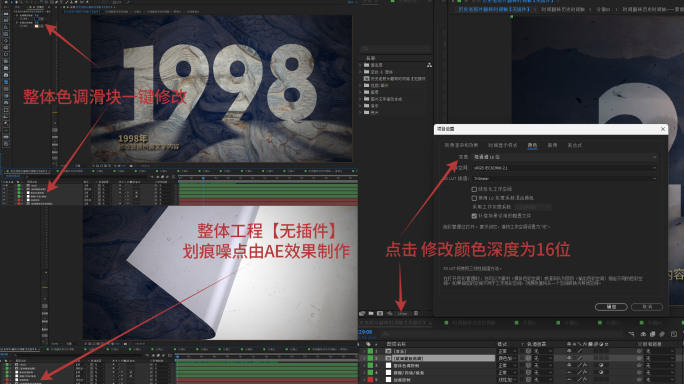Click the track matte icon of layer 3

pyautogui.click(x=529, y=366)
